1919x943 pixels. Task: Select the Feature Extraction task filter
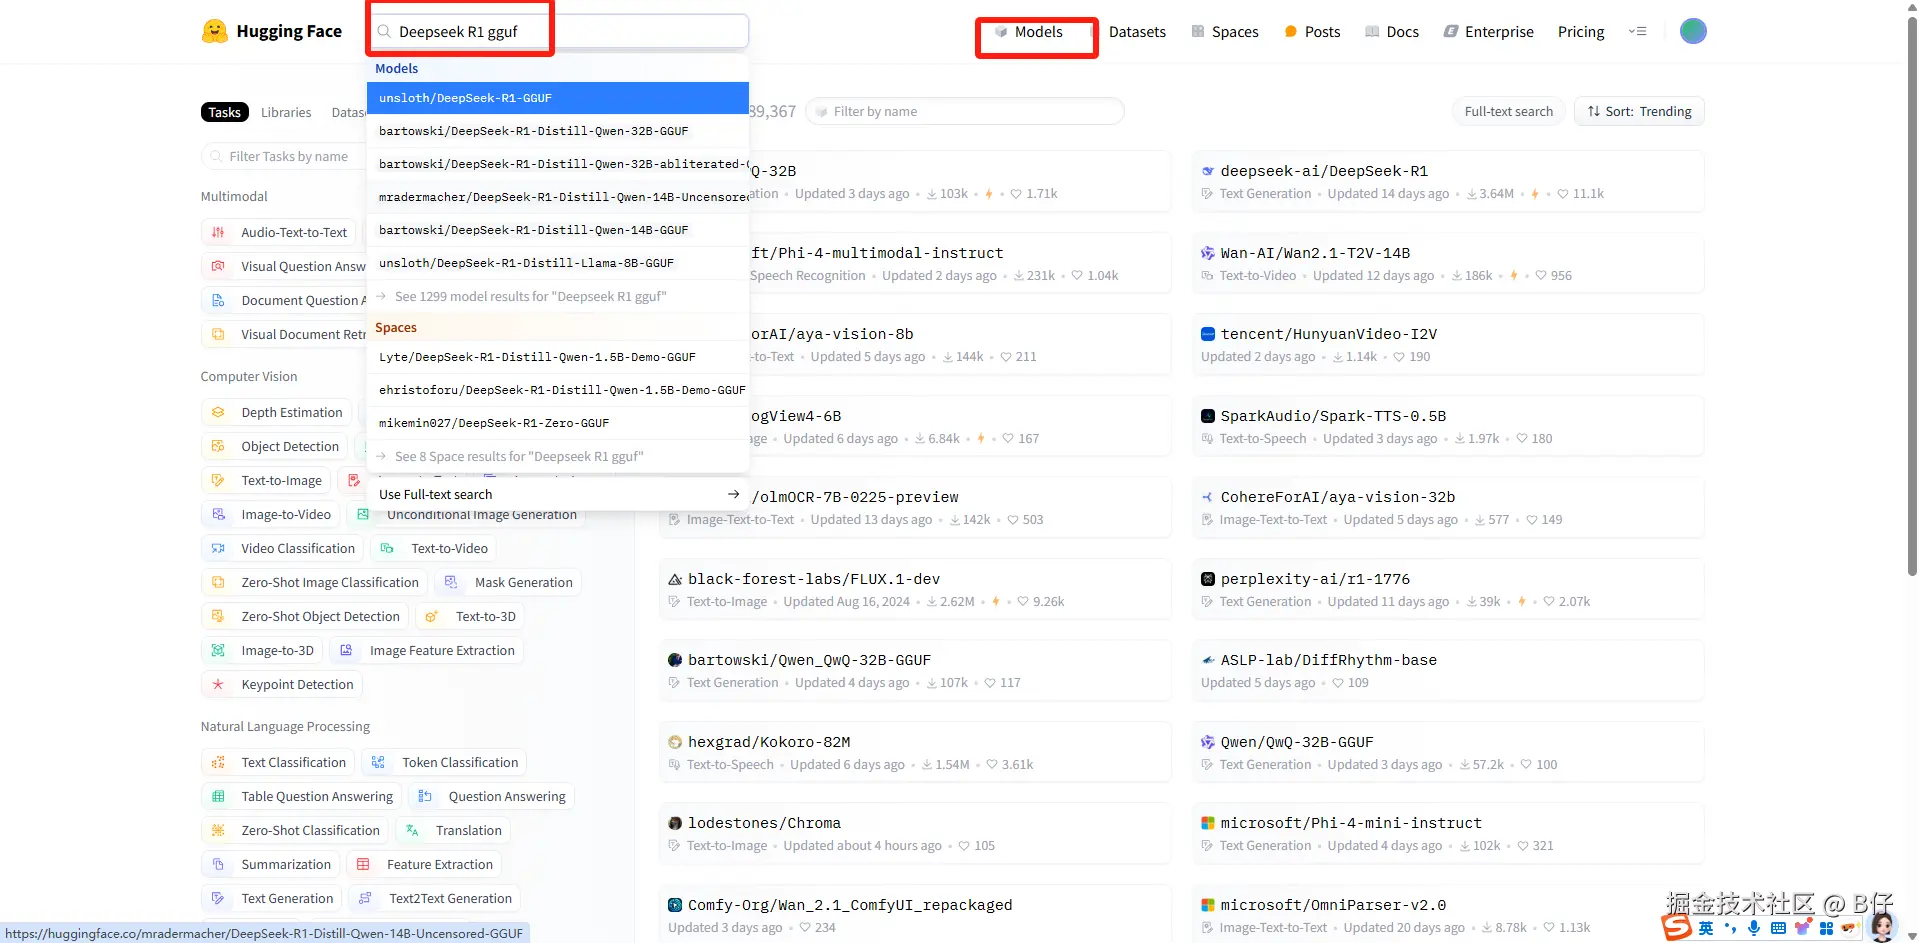tap(424, 864)
